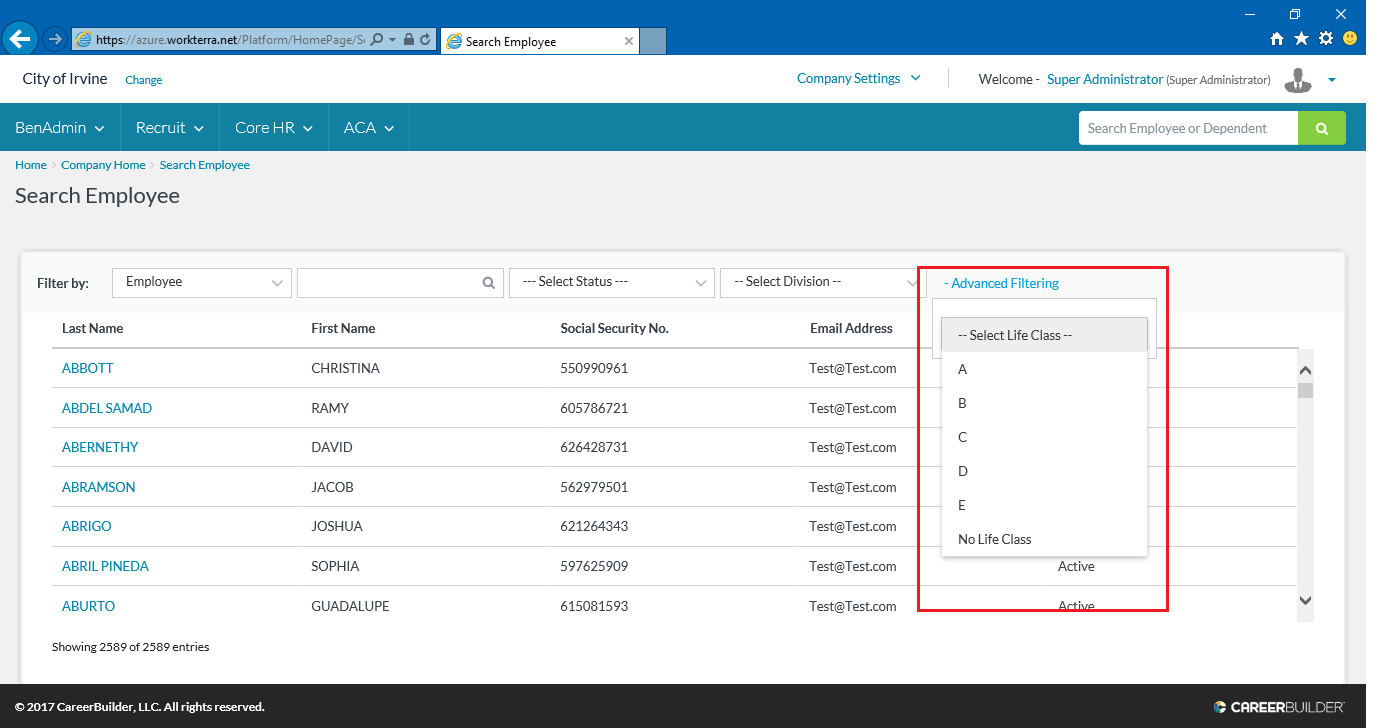Viewport: 1378px width, 728px height.
Task: Click SSN cell 550990961
Action: point(594,368)
